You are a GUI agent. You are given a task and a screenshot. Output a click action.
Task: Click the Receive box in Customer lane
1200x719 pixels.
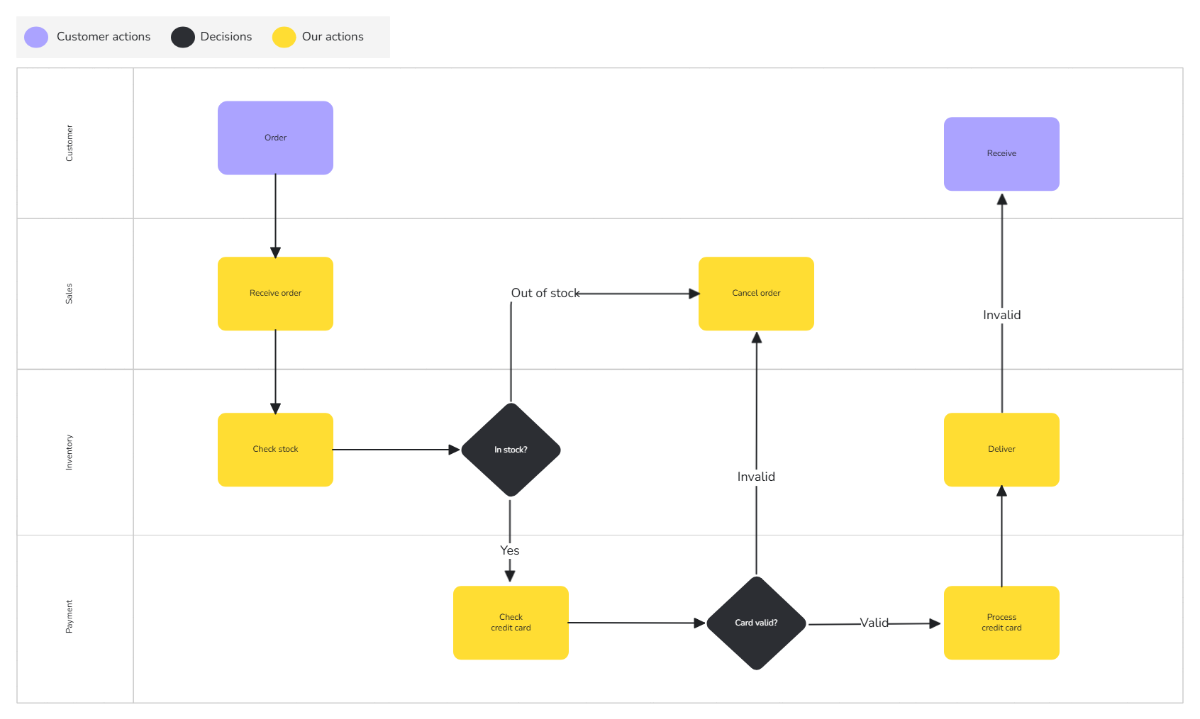[1001, 153]
